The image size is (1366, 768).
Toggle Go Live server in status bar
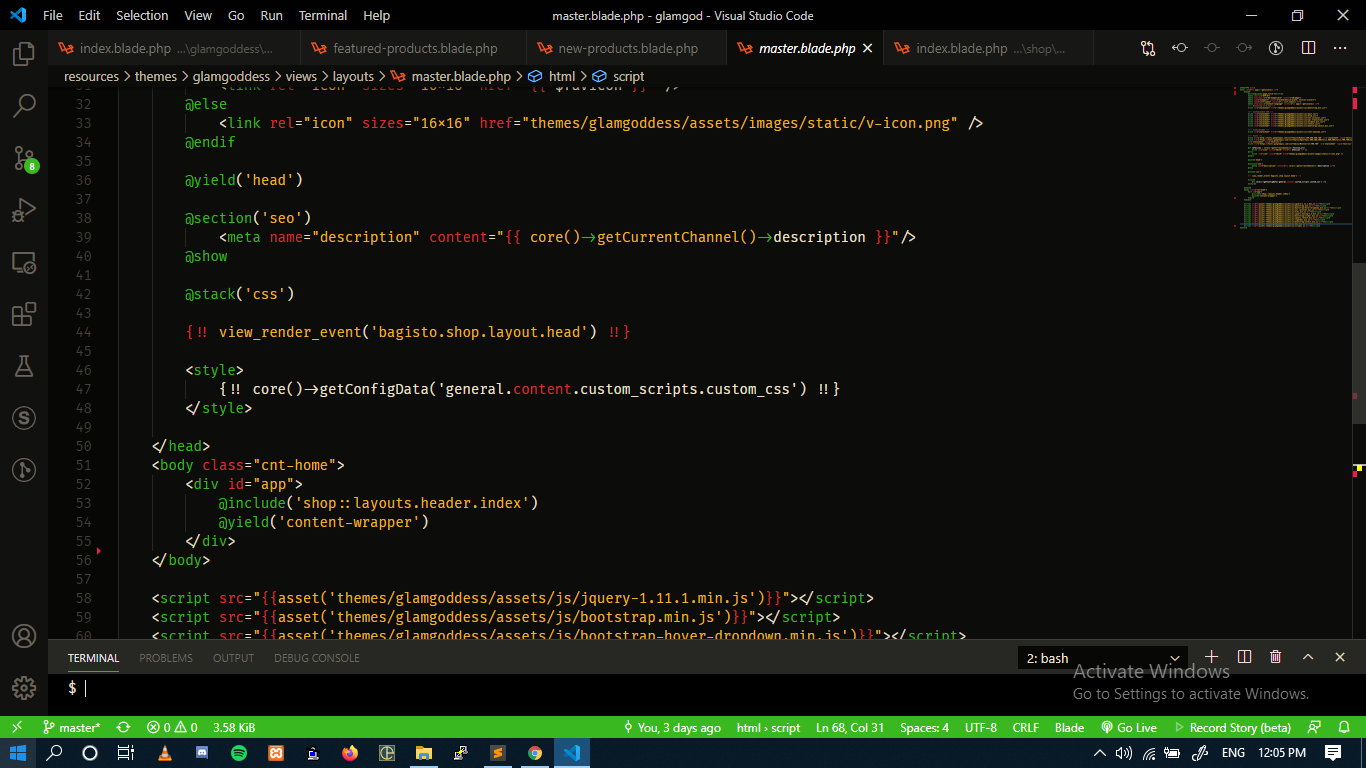(1129, 728)
